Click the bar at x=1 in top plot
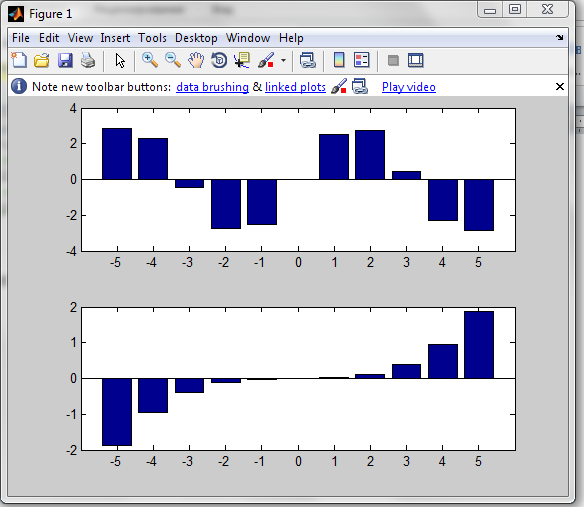584x507 pixels. [x=334, y=157]
